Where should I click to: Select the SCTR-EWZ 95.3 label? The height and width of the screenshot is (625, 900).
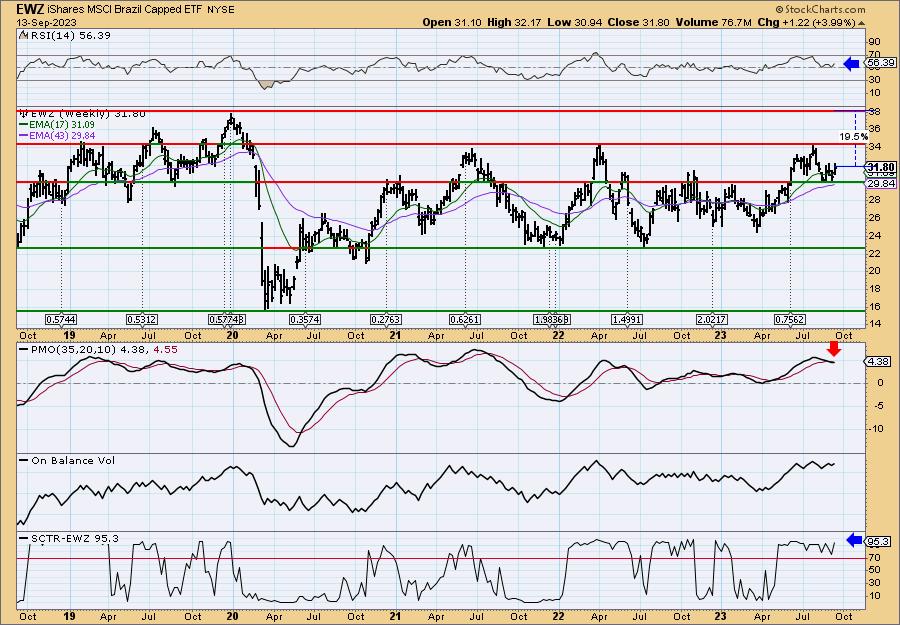[70, 538]
